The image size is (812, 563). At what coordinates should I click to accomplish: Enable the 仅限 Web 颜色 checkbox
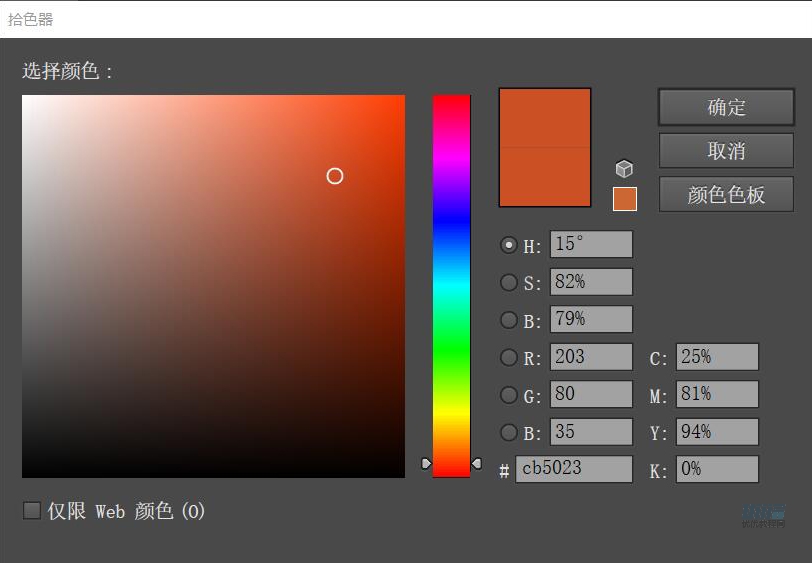click(x=32, y=511)
